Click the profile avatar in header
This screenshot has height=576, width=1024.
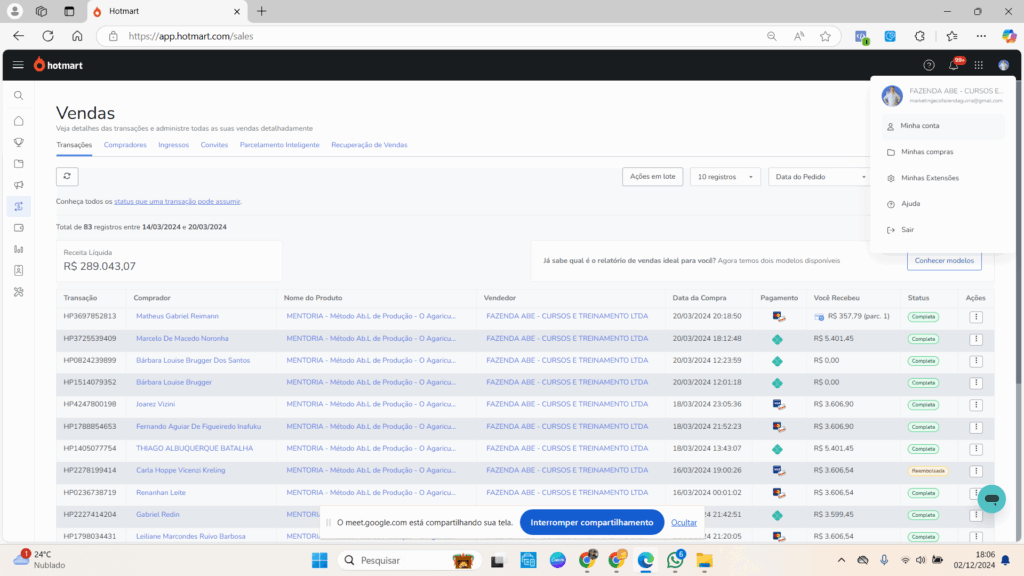click(x=1003, y=65)
